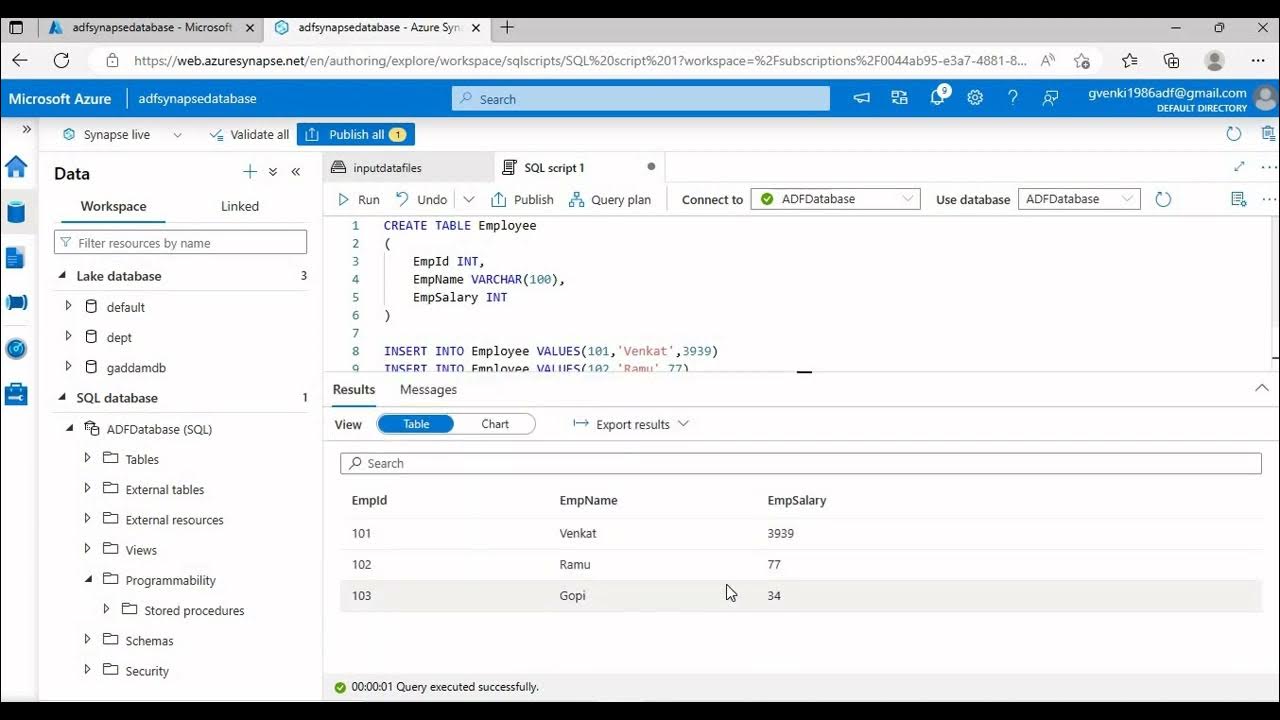Select the Security folder in tree
Screen dimensions: 1280x720
147,671
